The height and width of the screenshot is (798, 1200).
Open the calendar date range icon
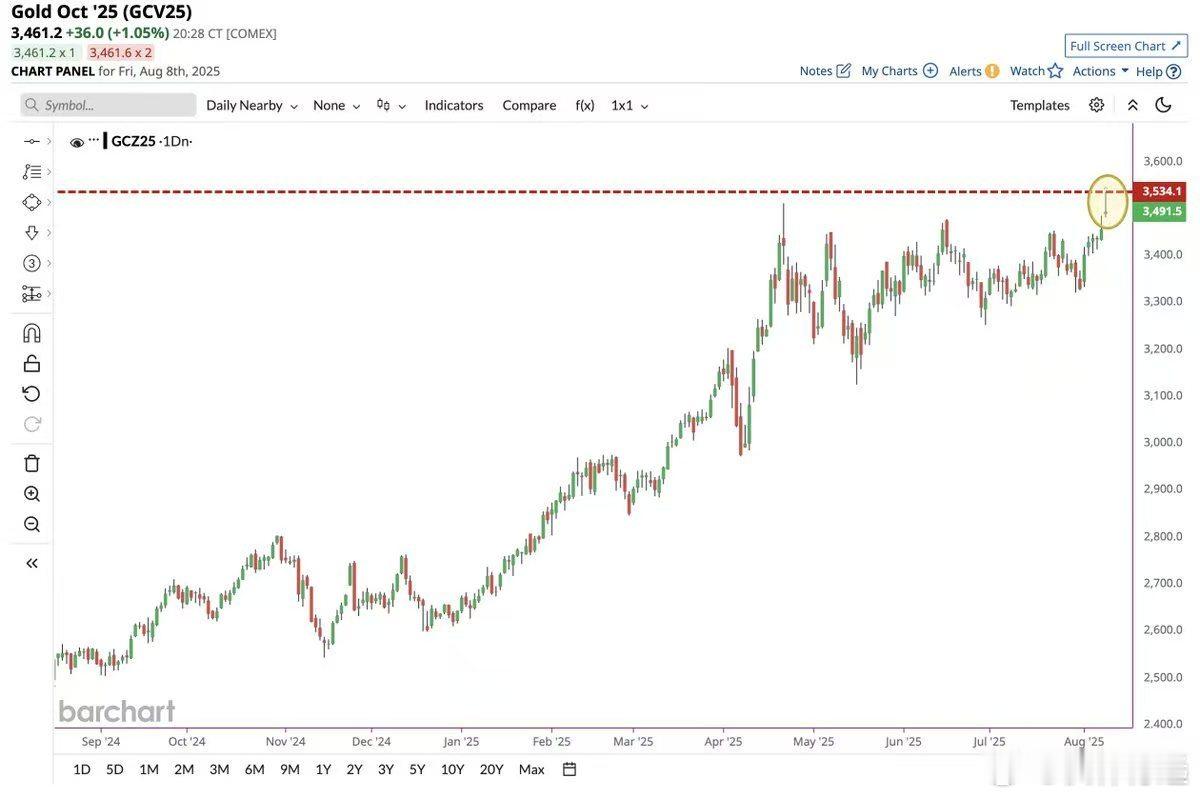[570, 769]
